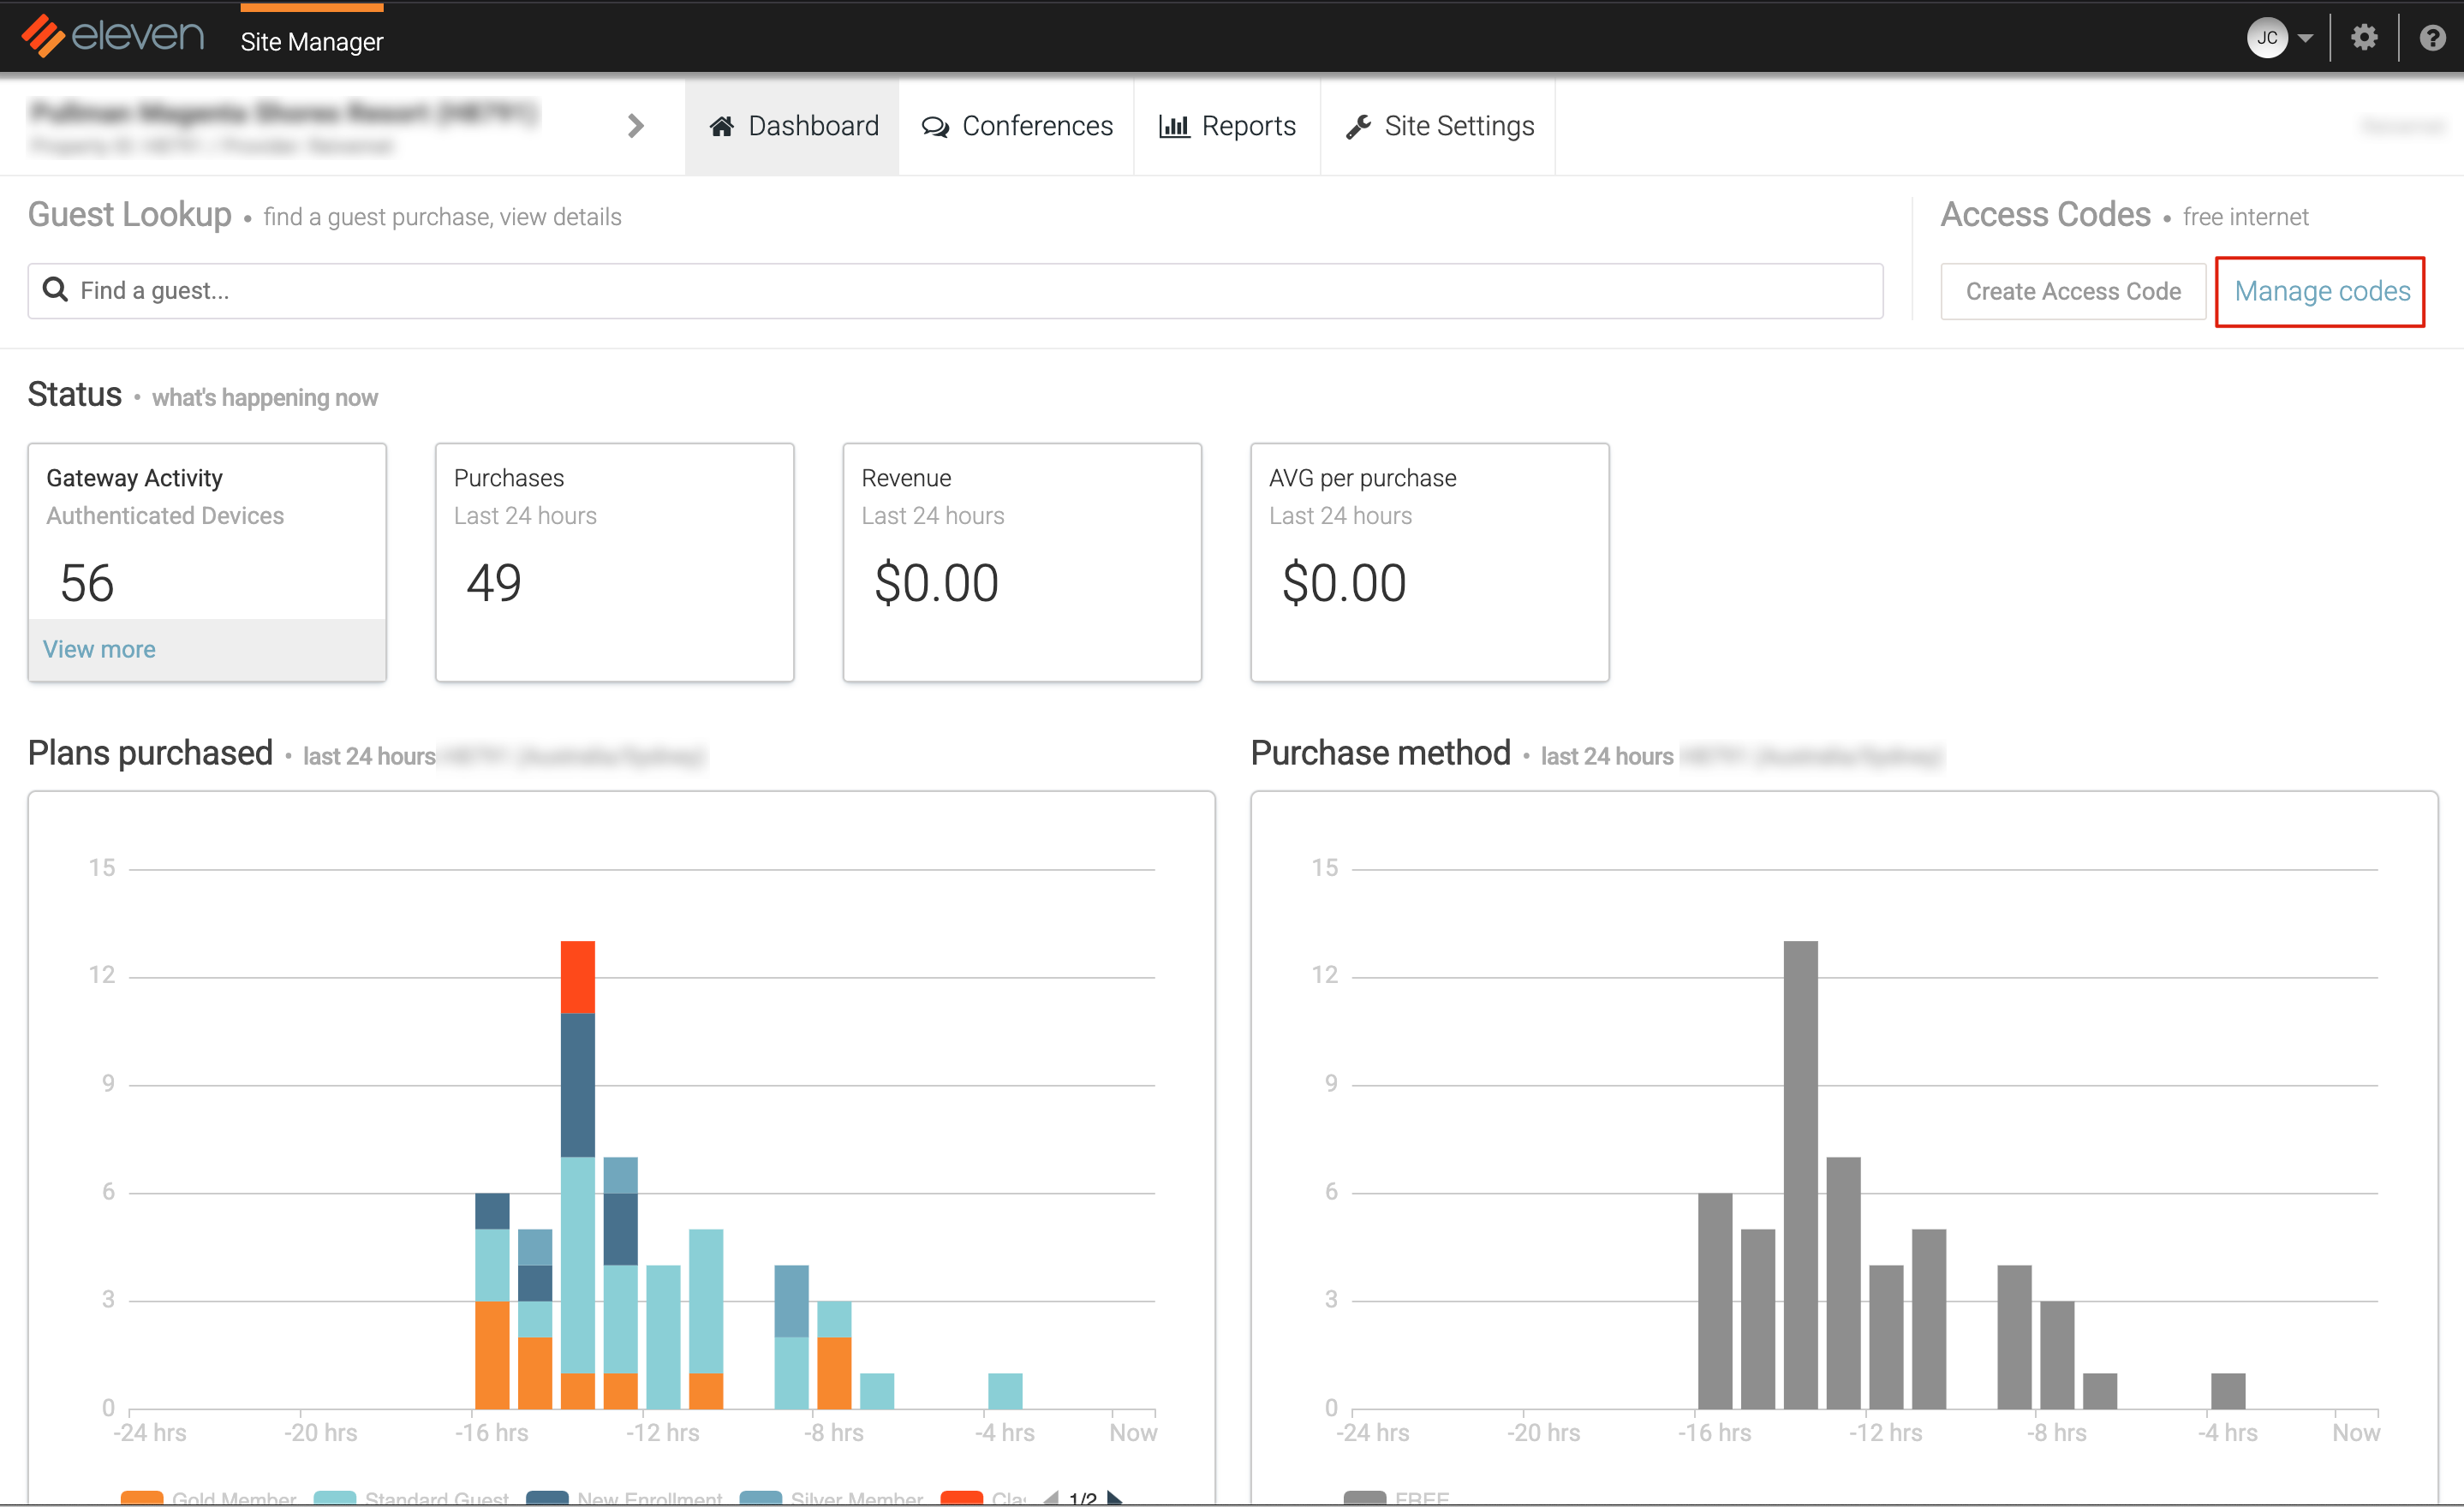Click the "free internet" subtitle text

[2245, 217]
